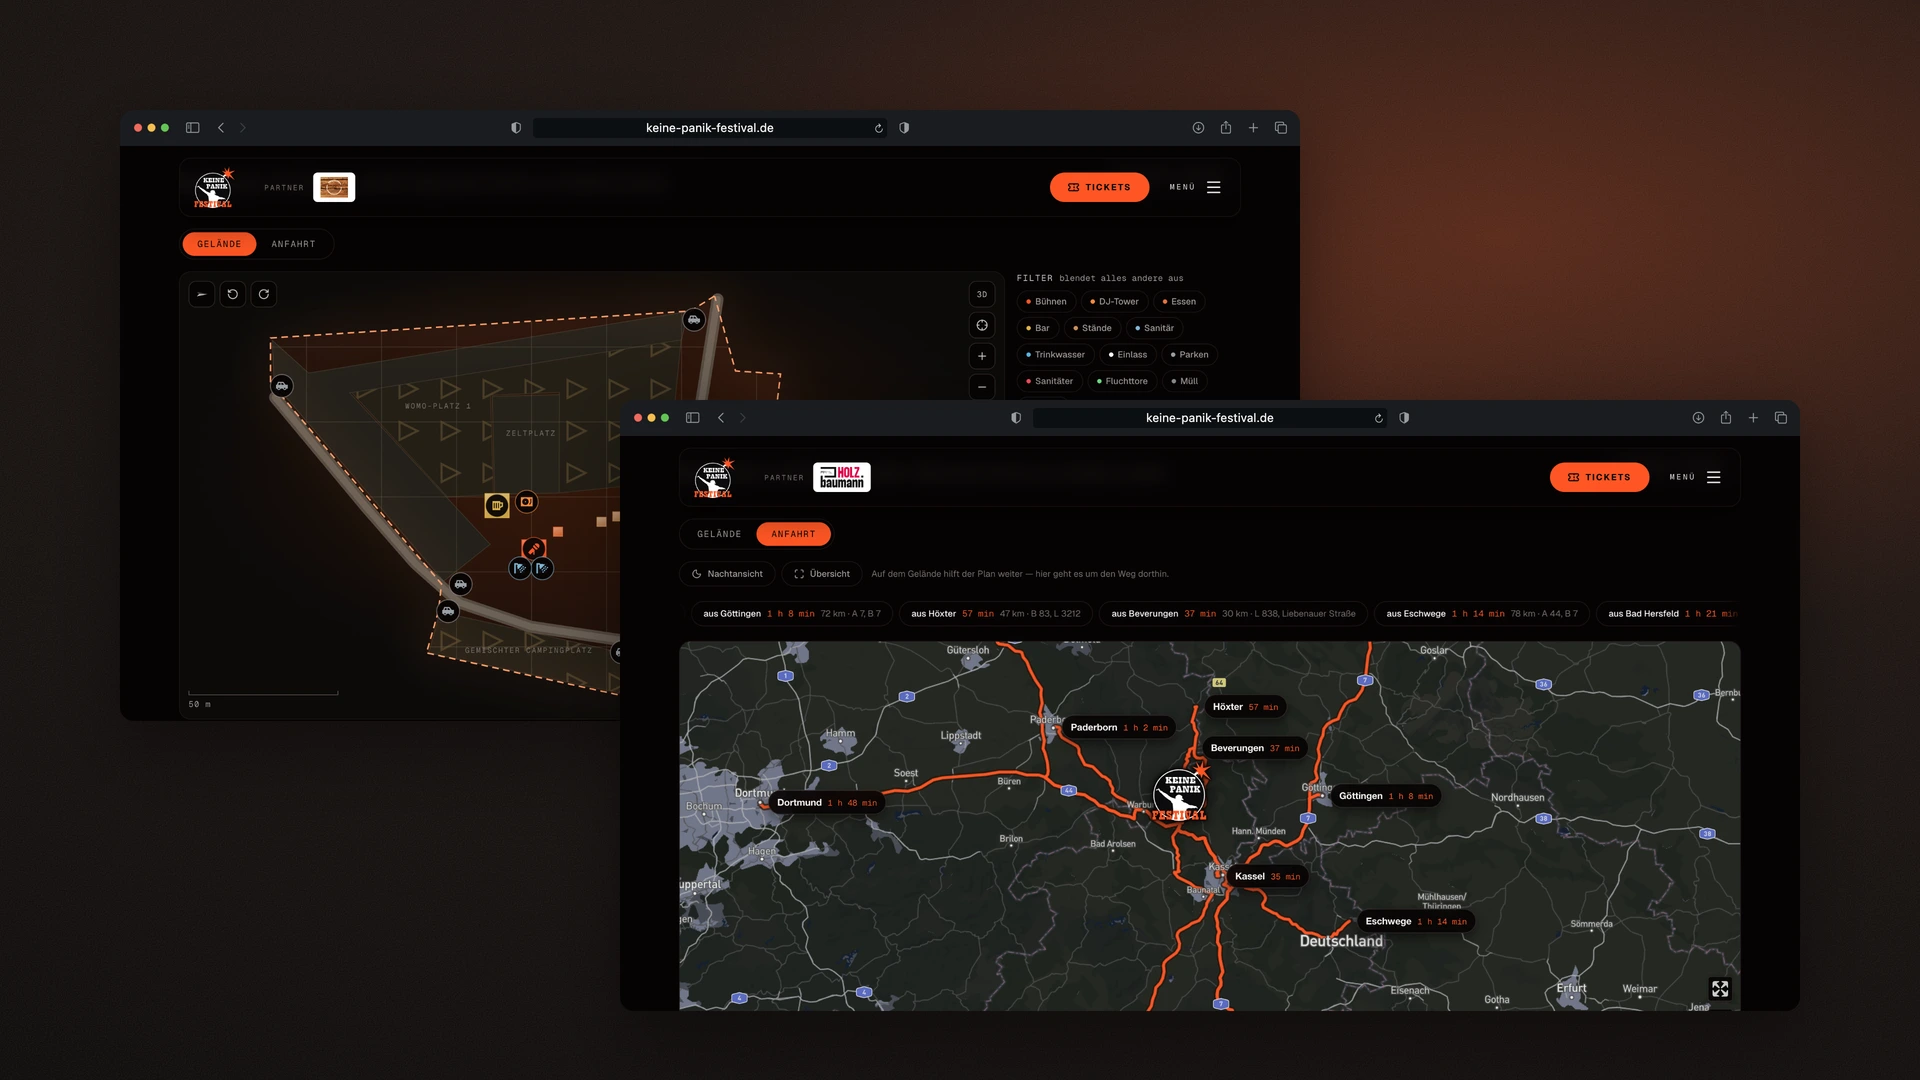Click Dortmund 1 h 48 min map label
The image size is (1920, 1080).
pos(826,803)
